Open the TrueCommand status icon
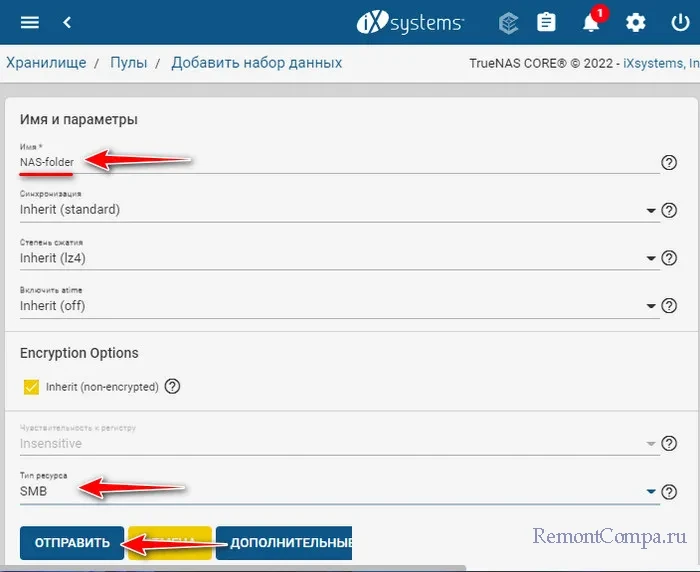Screen dimensions: 700x572 [x=507, y=22]
